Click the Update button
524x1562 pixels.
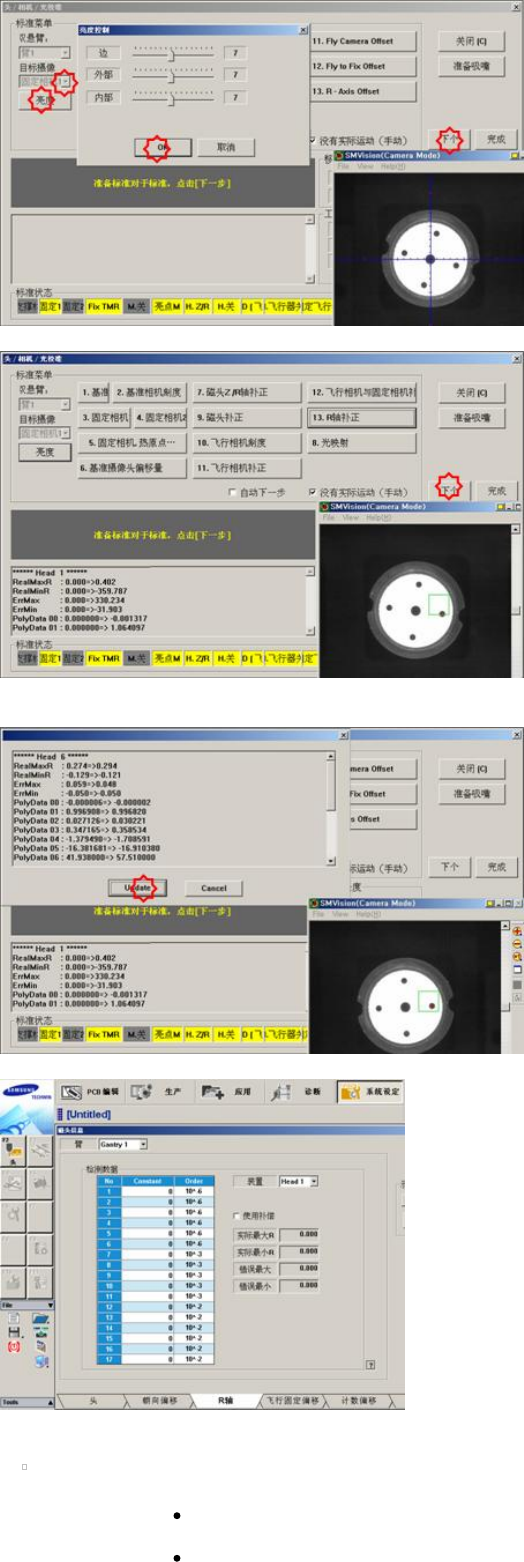(138, 887)
